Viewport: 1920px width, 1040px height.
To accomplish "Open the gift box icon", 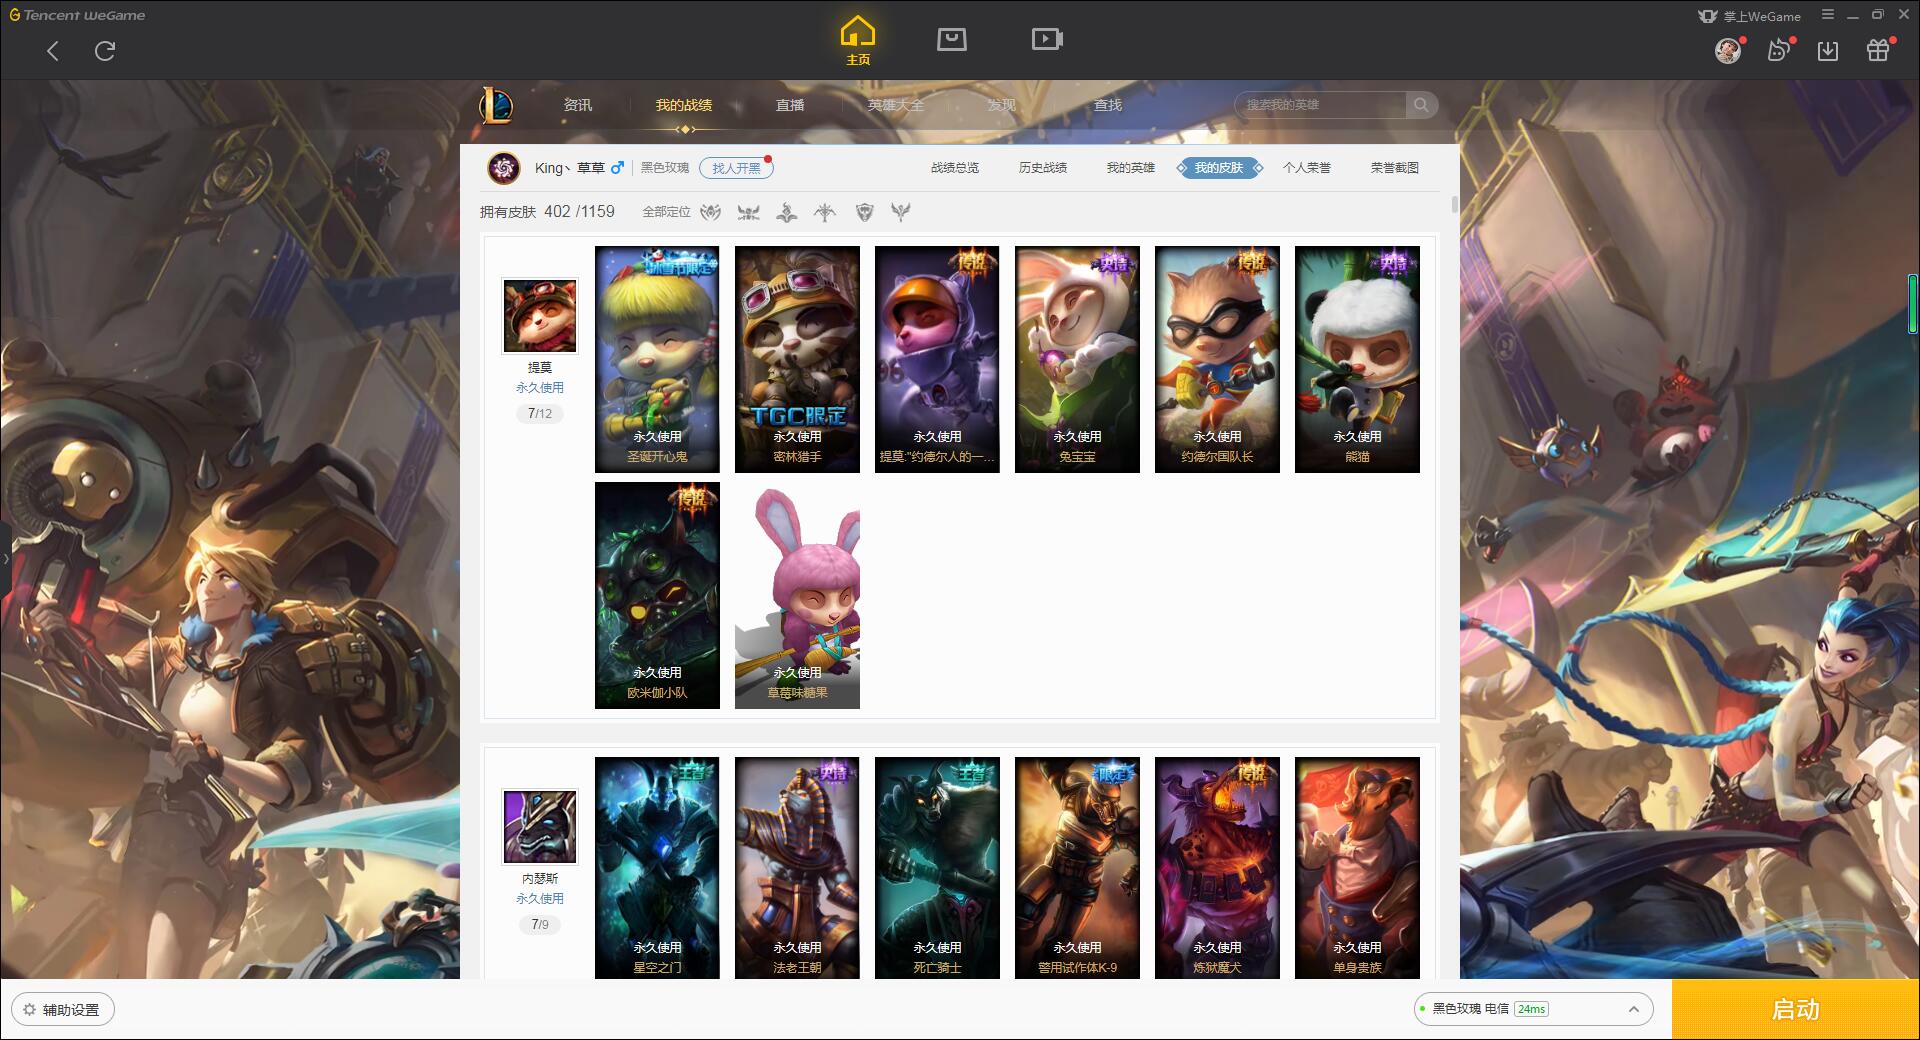I will point(1878,50).
